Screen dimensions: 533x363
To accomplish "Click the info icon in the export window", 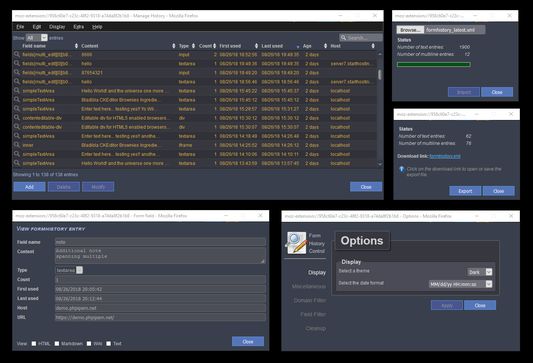I will tap(401, 169).
